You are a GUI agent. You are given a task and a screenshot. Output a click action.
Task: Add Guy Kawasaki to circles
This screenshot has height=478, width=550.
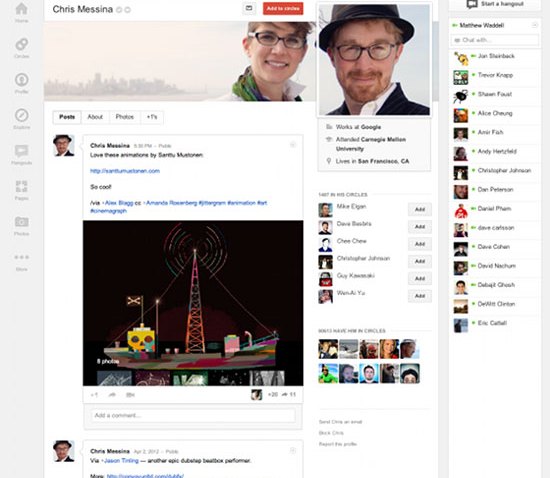[x=420, y=278]
